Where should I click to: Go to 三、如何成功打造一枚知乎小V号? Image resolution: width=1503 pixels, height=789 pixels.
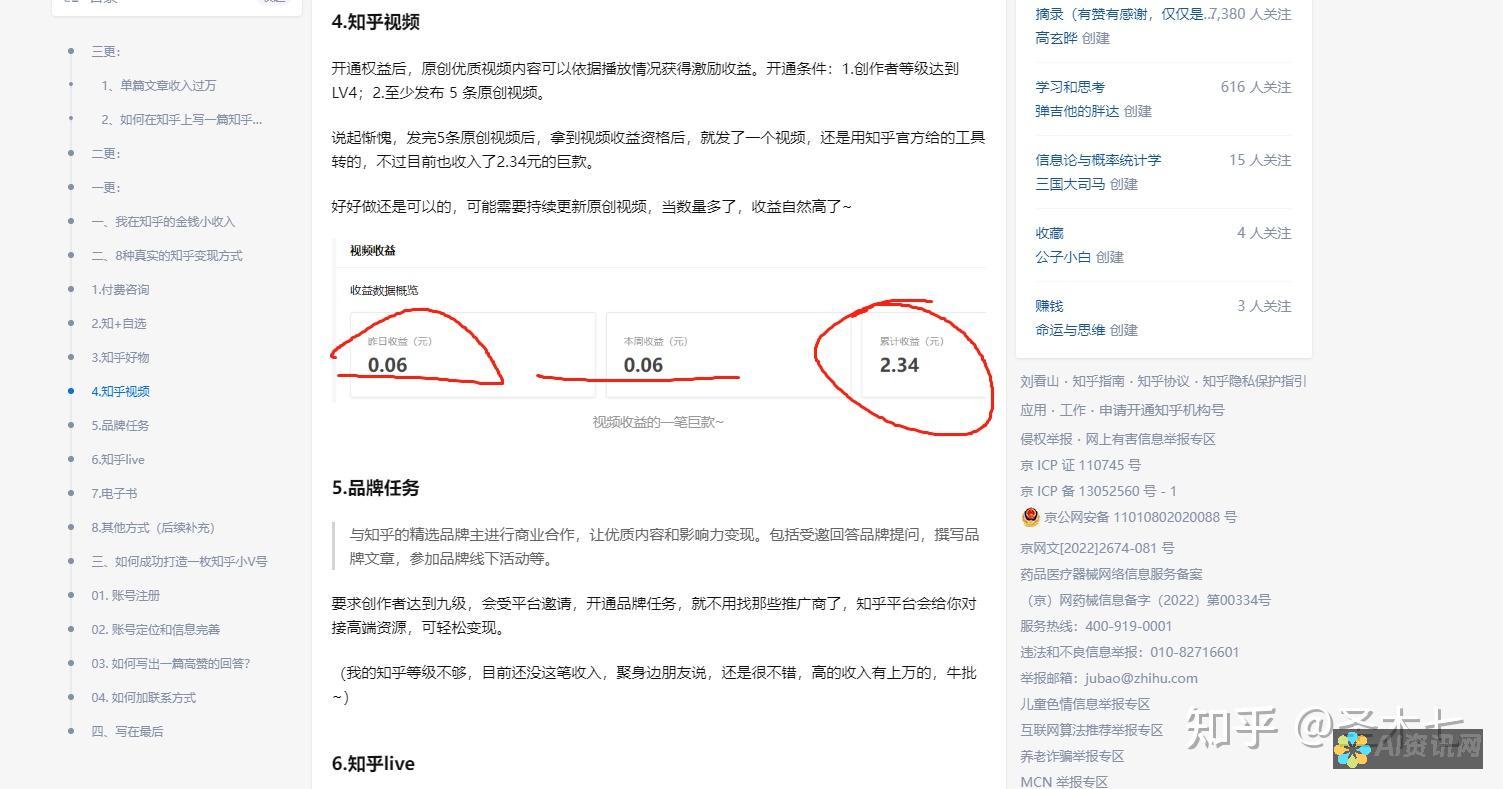pyautogui.click(x=179, y=561)
